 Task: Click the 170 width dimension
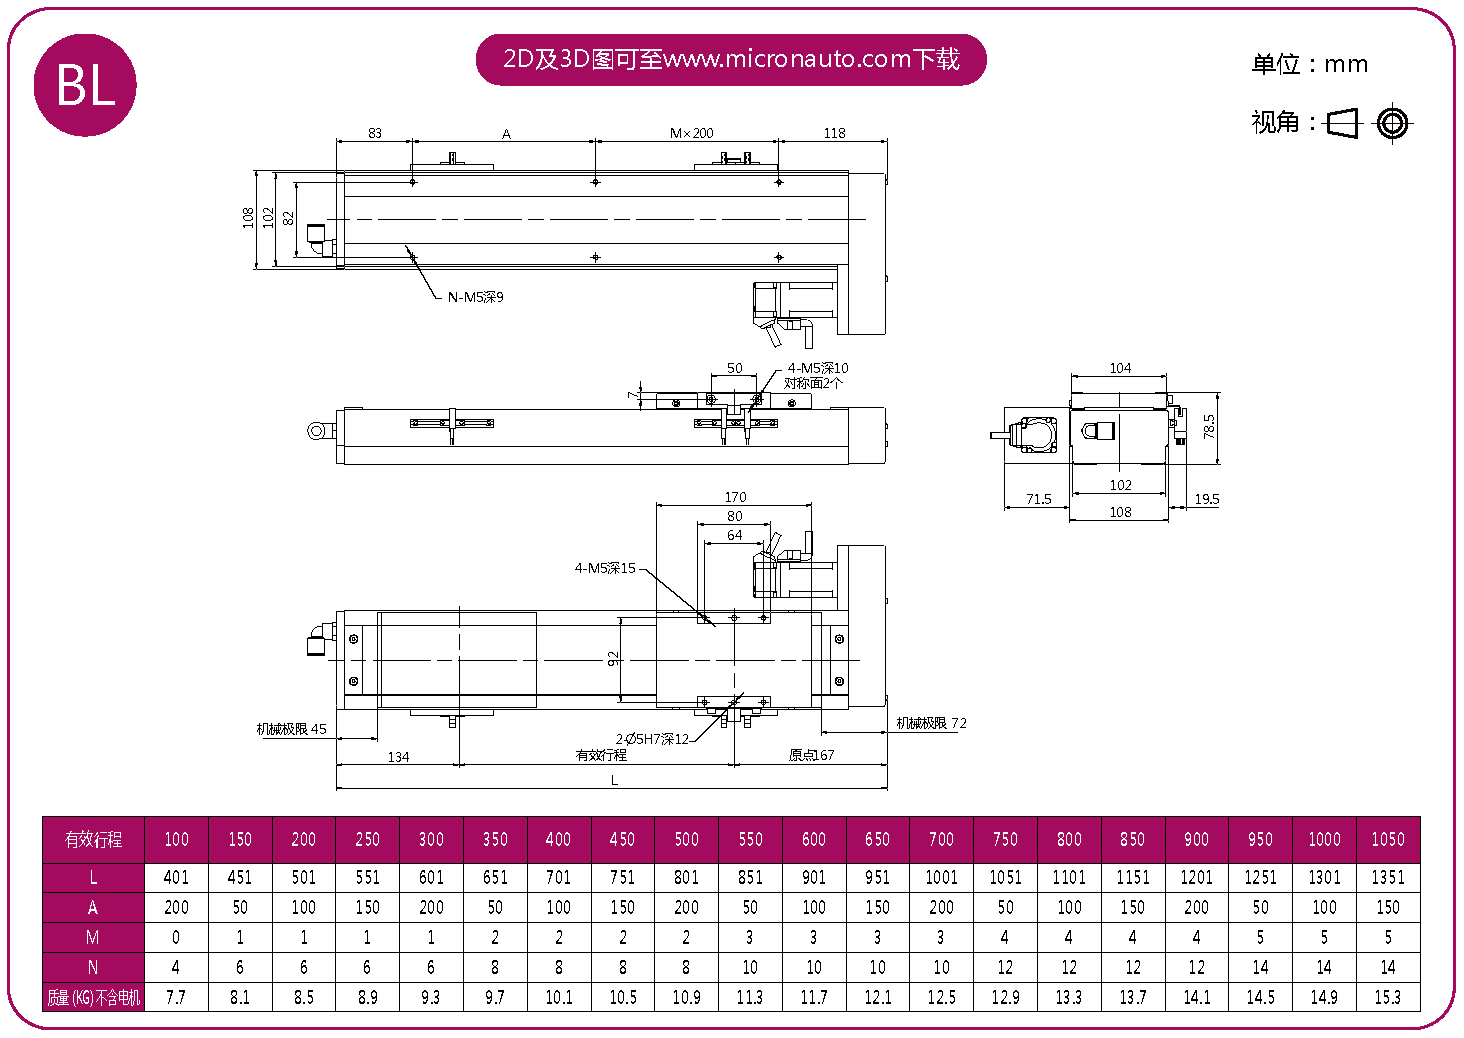click(735, 497)
